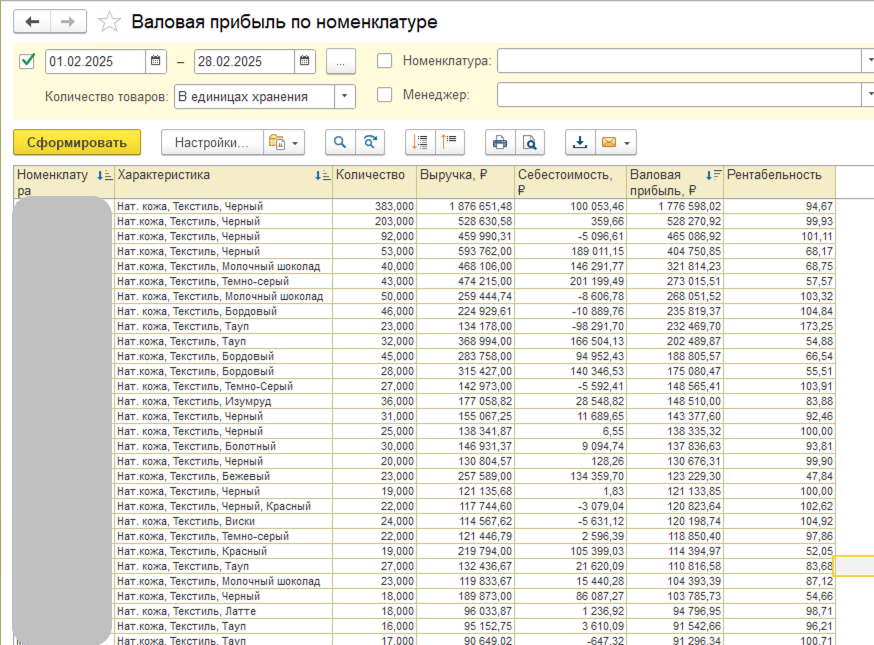Click the find magnifier icon in toolbar

(341, 143)
